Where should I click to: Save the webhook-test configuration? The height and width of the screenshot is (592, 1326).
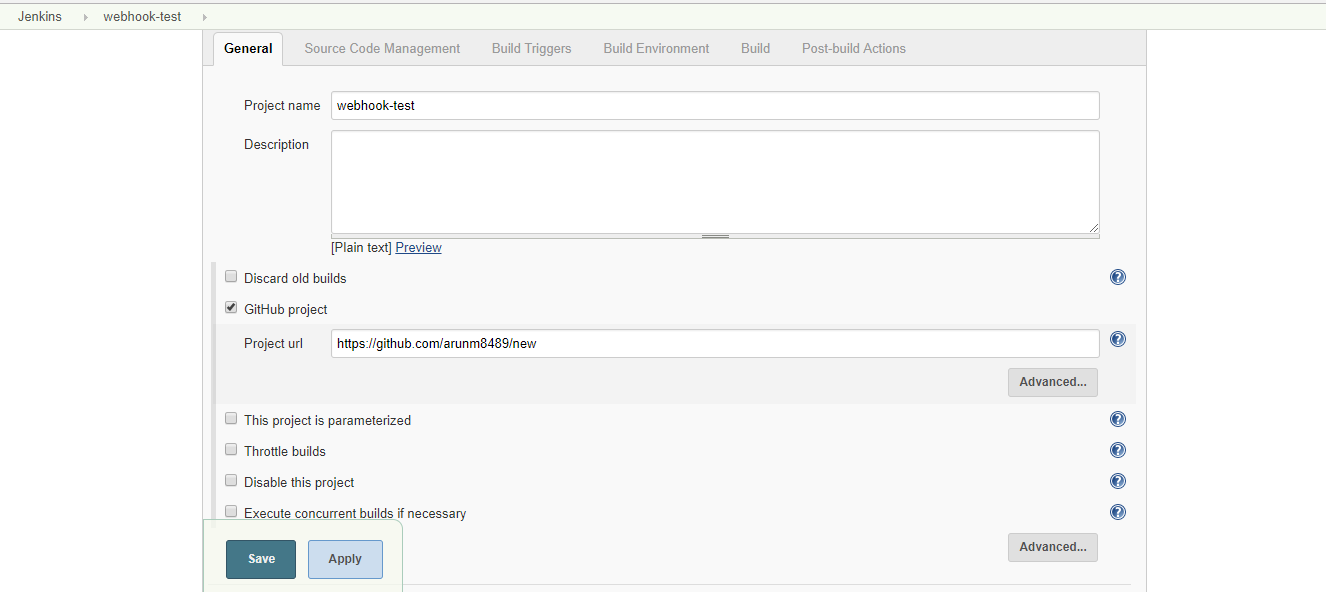(x=260, y=559)
